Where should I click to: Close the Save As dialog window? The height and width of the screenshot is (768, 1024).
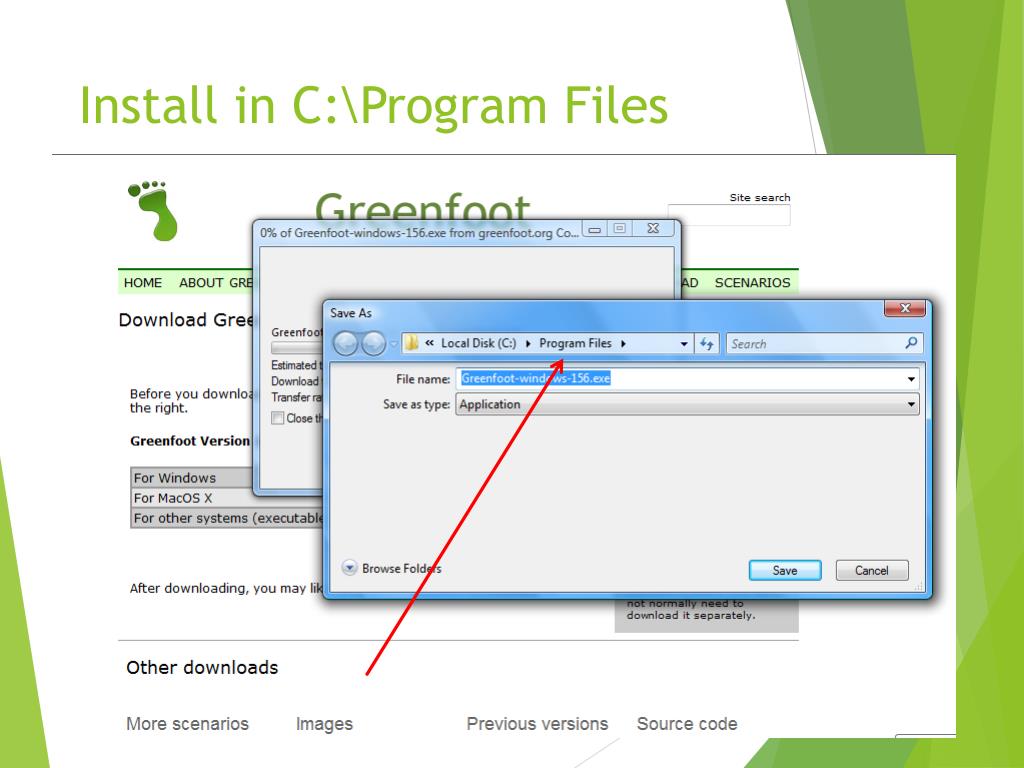pyautogui.click(x=904, y=308)
